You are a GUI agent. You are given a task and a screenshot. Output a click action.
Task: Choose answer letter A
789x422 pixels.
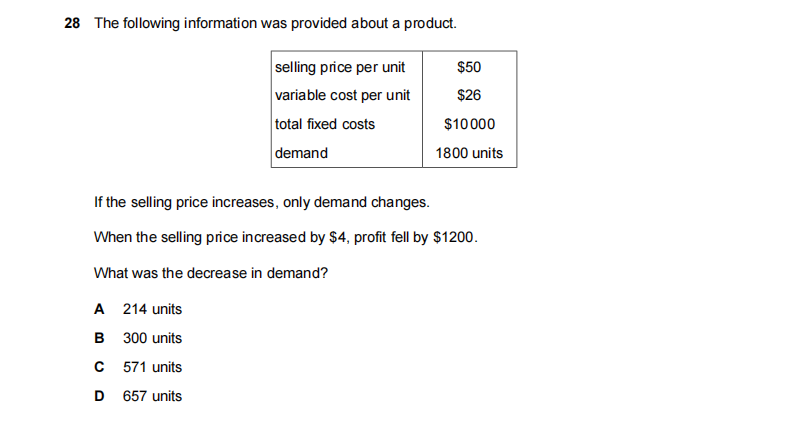(x=98, y=309)
